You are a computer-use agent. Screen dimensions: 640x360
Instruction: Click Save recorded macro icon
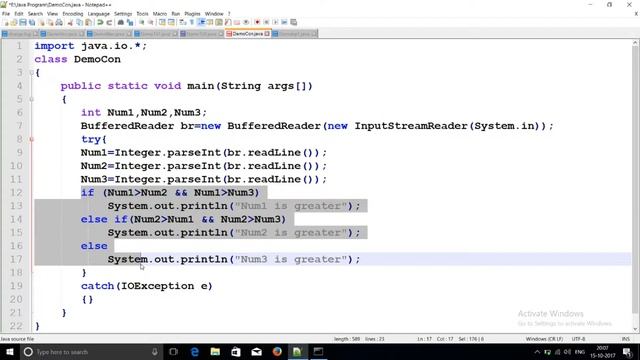coord(293,22)
